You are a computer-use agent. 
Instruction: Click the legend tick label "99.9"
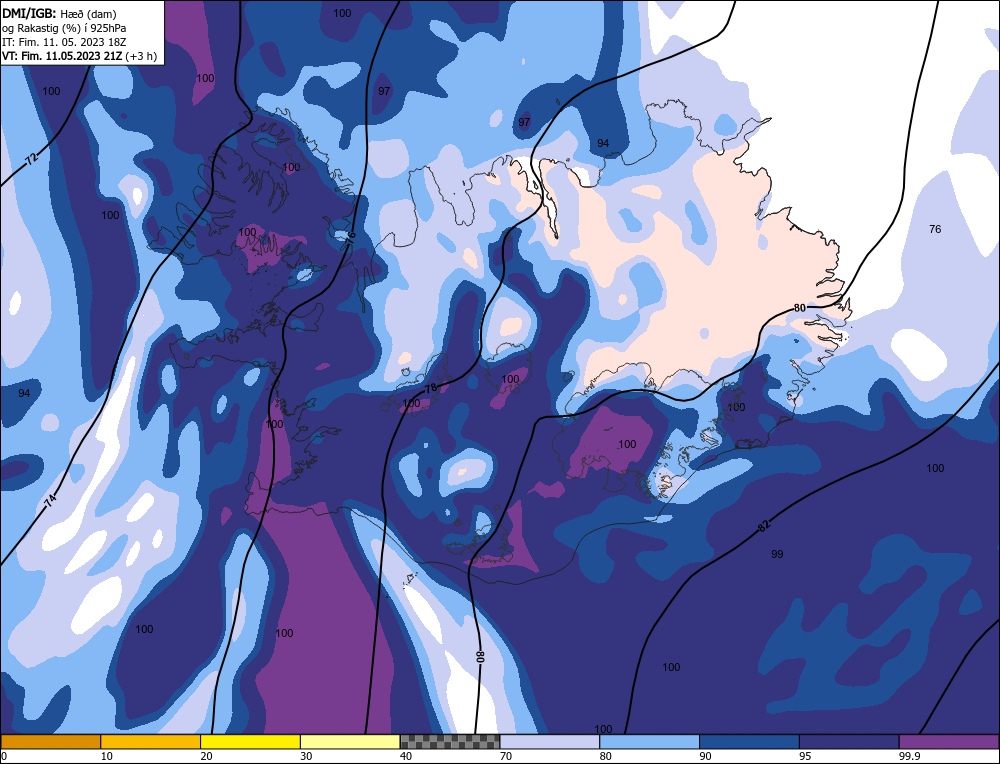(909, 756)
